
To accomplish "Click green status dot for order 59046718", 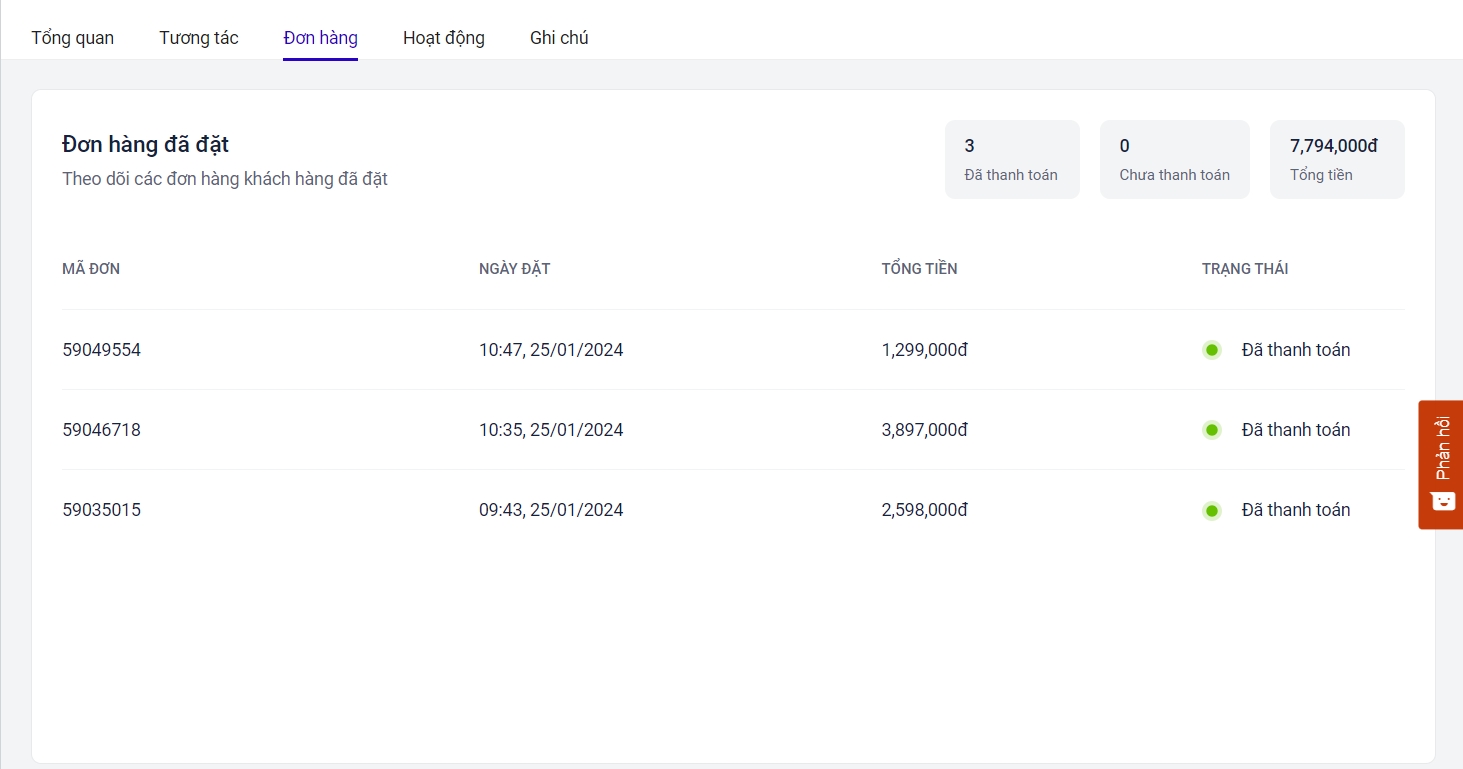I will coord(1212,430).
